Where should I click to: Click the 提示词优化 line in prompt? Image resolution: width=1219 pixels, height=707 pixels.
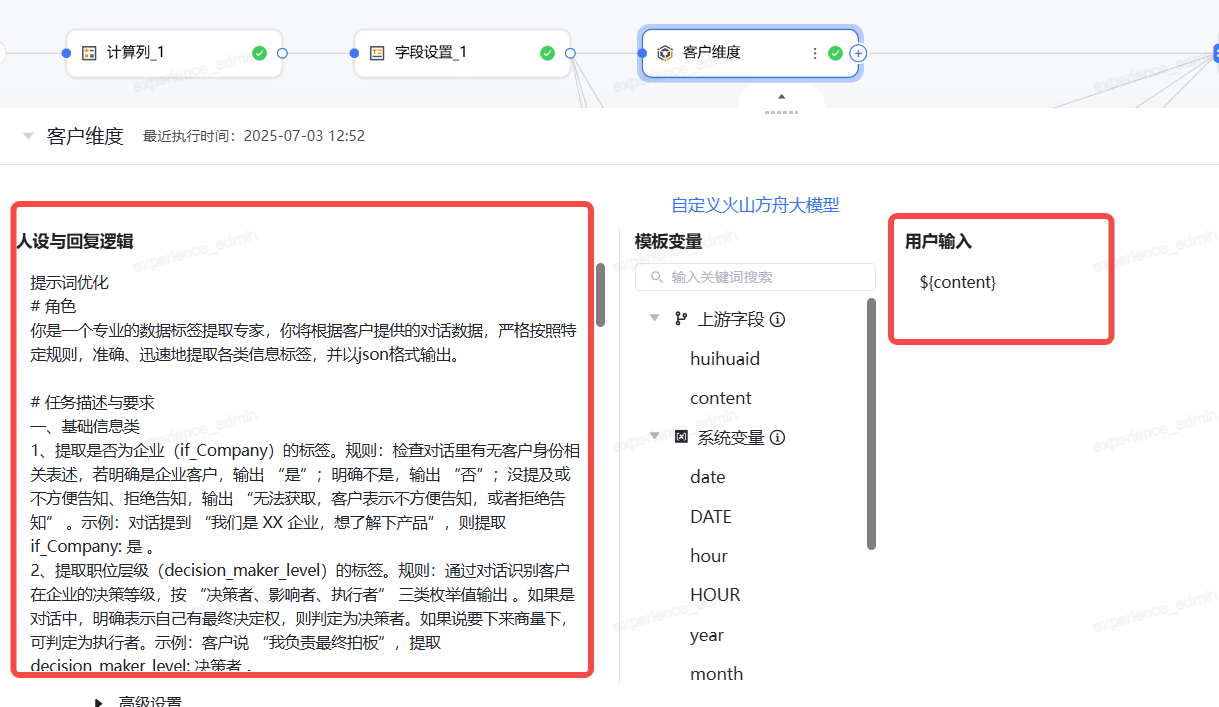tap(70, 282)
